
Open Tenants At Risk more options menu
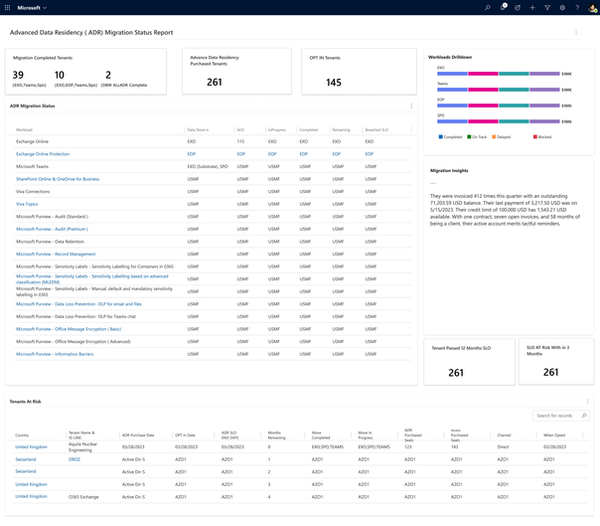587,401
